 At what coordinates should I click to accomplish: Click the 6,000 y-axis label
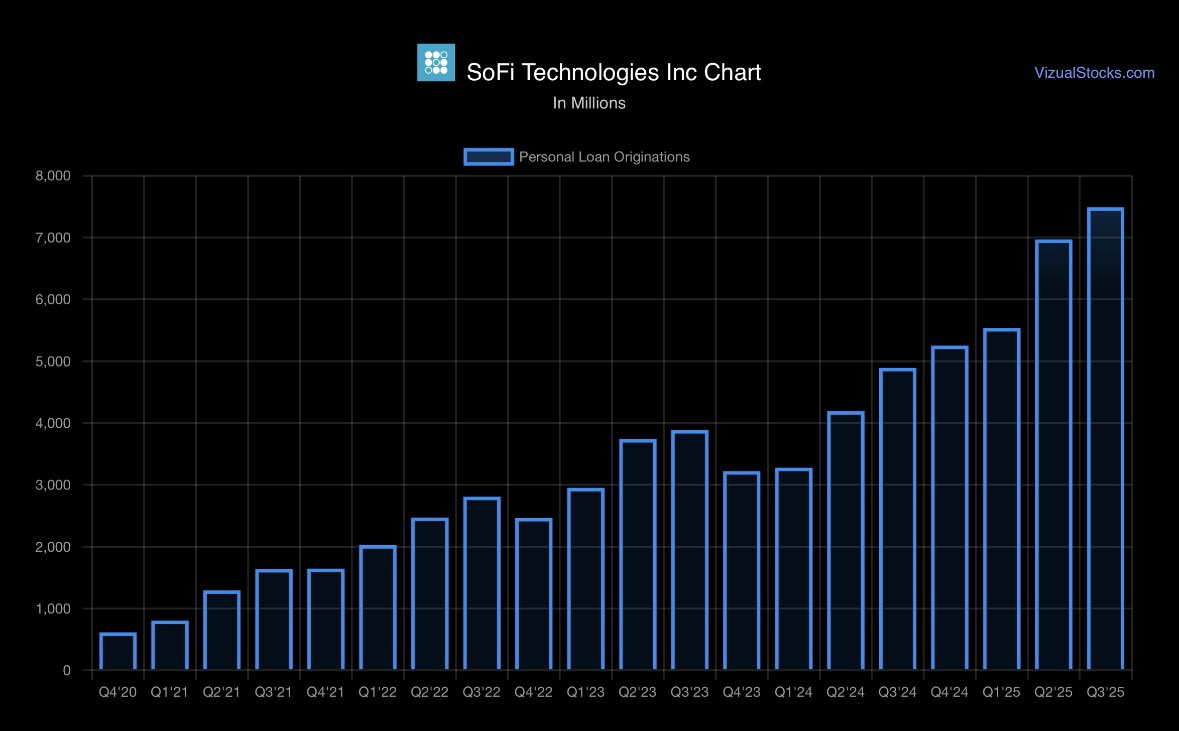point(53,299)
